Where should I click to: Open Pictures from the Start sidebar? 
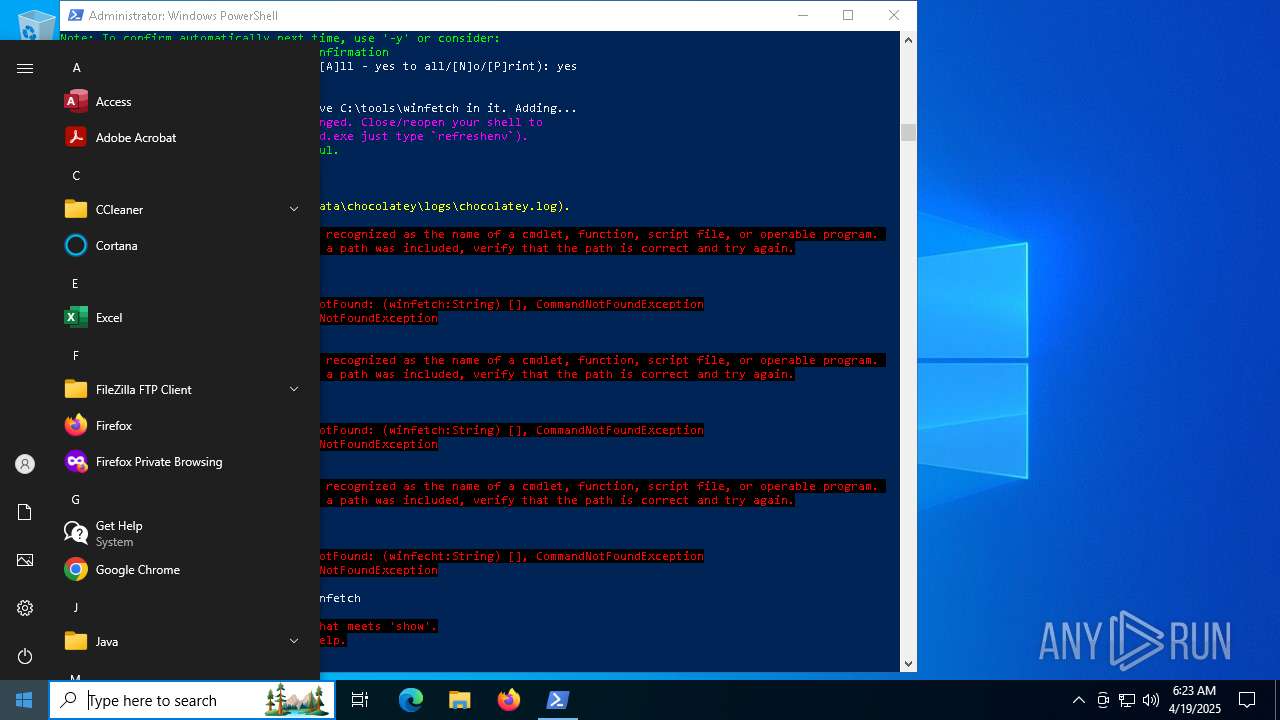(25, 560)
